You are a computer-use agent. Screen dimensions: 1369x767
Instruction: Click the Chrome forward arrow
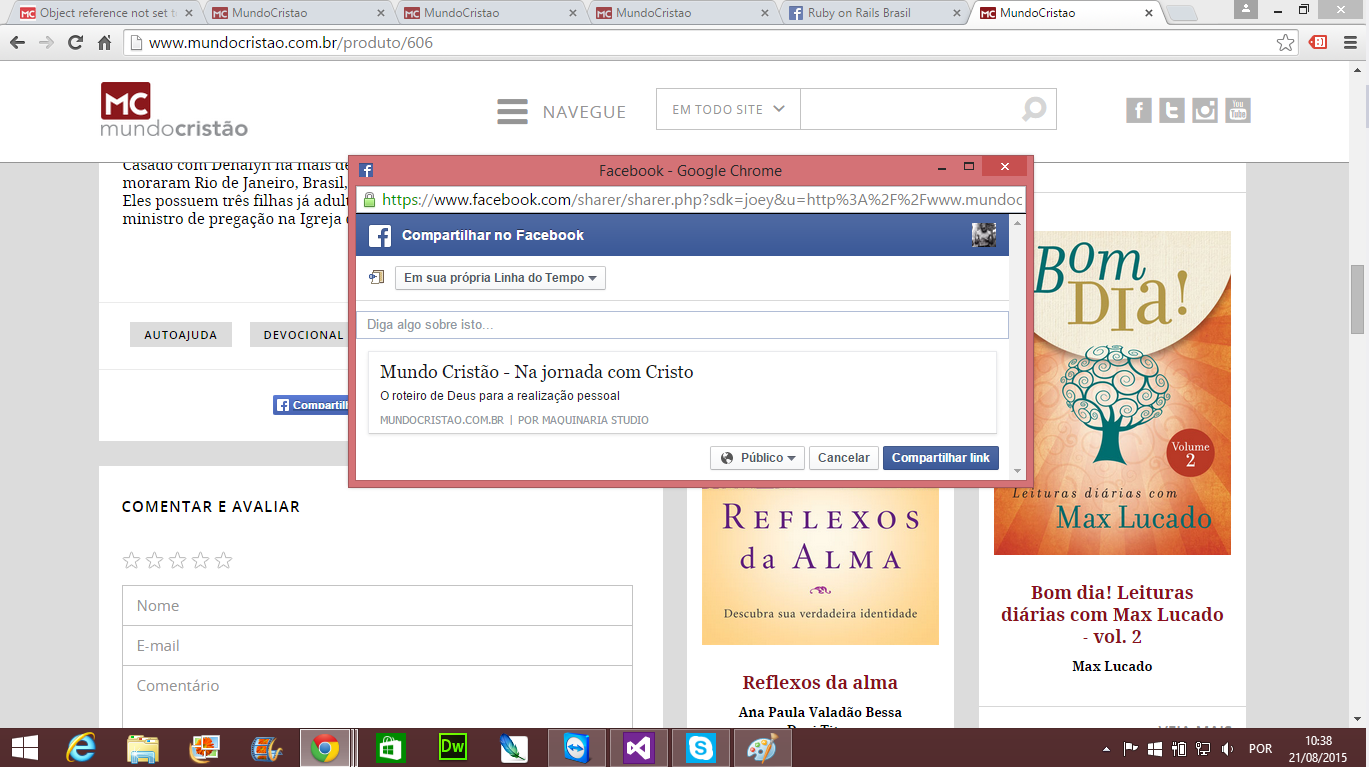pos(46,43)
